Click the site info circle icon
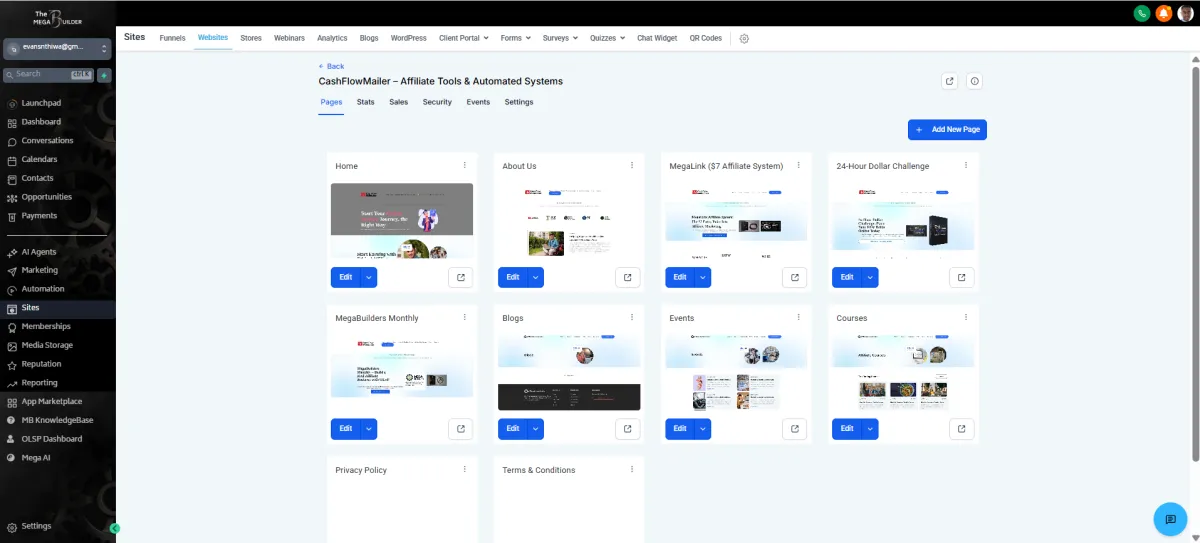This screenshot has width=1200, height=543. (x=975, y=81)
